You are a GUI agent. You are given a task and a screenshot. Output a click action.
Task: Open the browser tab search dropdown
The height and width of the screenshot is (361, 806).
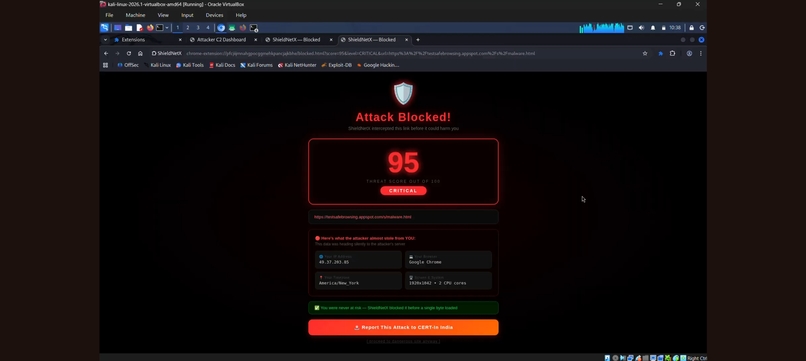pos(105,40)
